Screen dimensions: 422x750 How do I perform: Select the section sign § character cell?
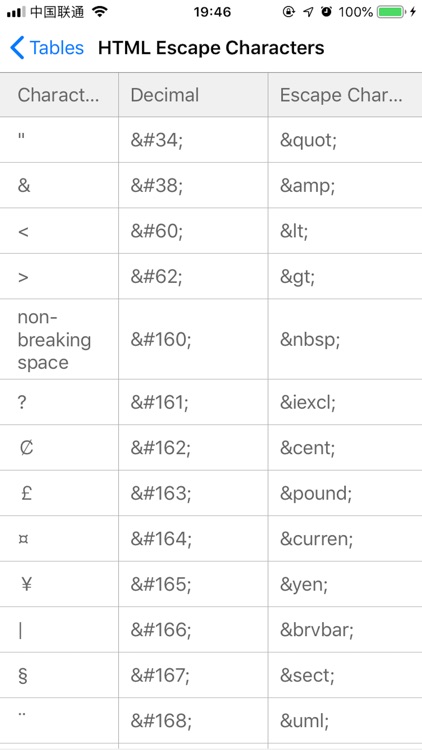(59, 675)
